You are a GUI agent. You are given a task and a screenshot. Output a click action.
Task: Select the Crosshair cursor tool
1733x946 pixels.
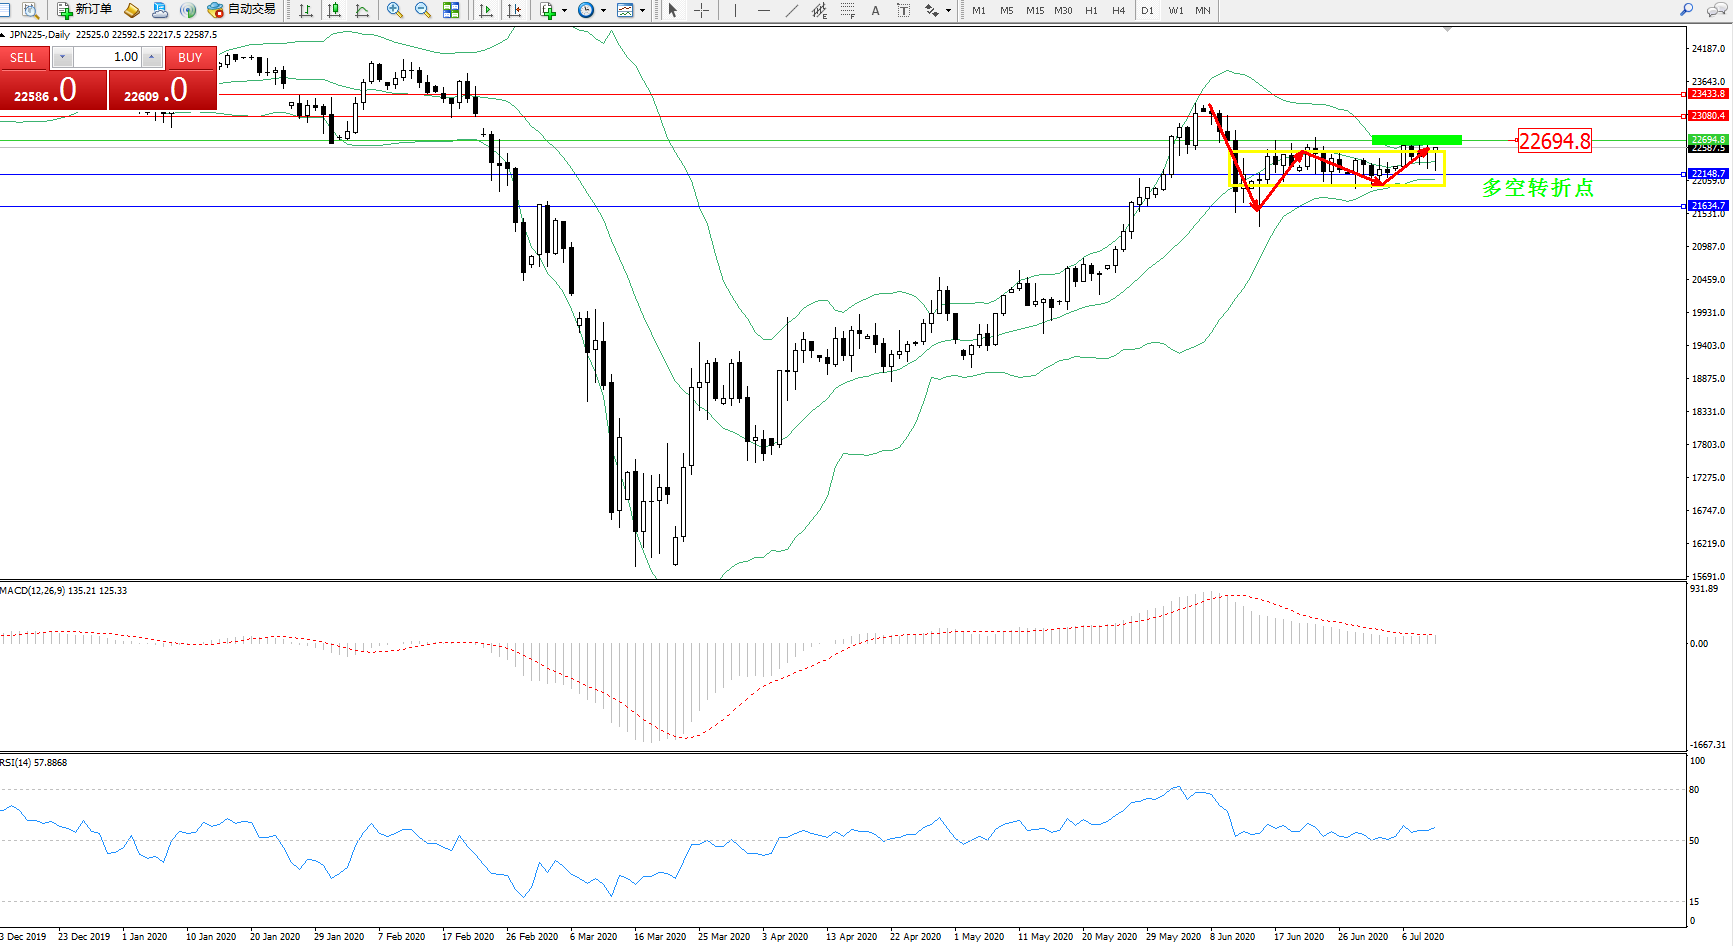coord(702,10)
